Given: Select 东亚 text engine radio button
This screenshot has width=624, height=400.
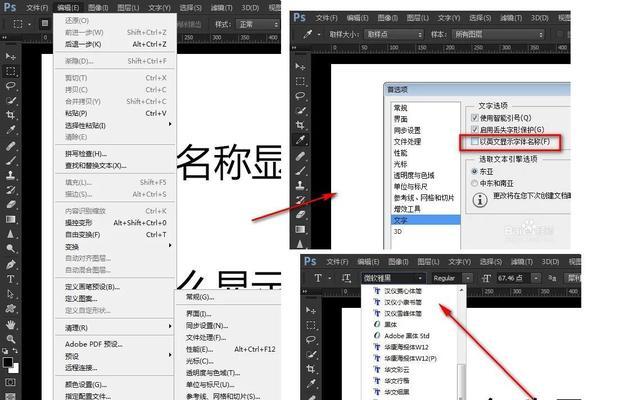Looking at the screenshot, I should pos(474,172).
